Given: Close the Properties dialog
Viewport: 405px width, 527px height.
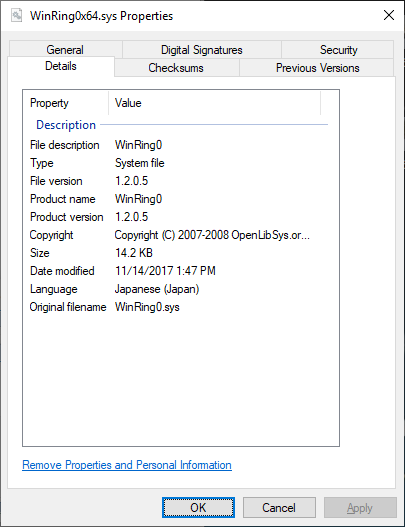Looking at the screenshot, I should [x=389, y=15].
